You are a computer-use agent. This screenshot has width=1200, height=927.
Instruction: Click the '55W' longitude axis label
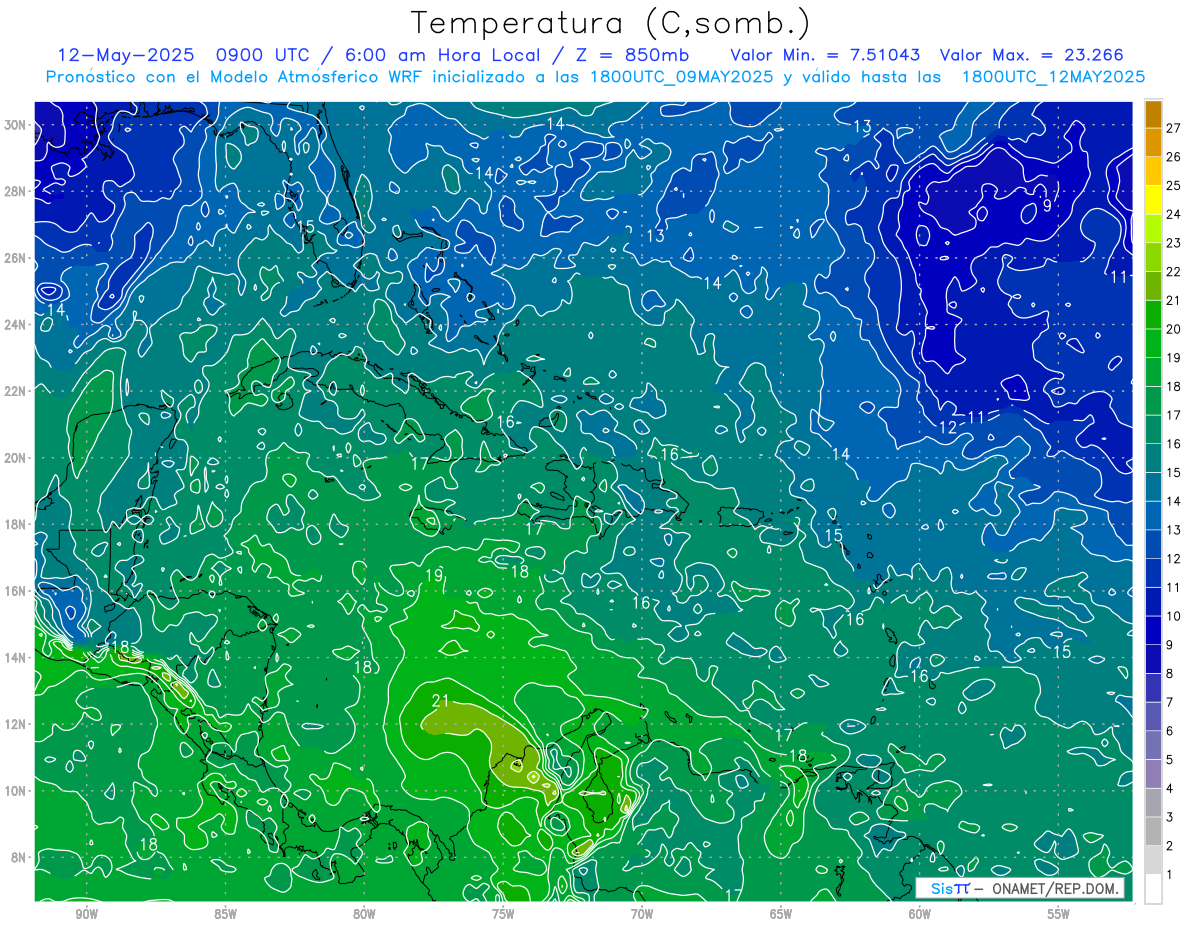(1059, 915)
